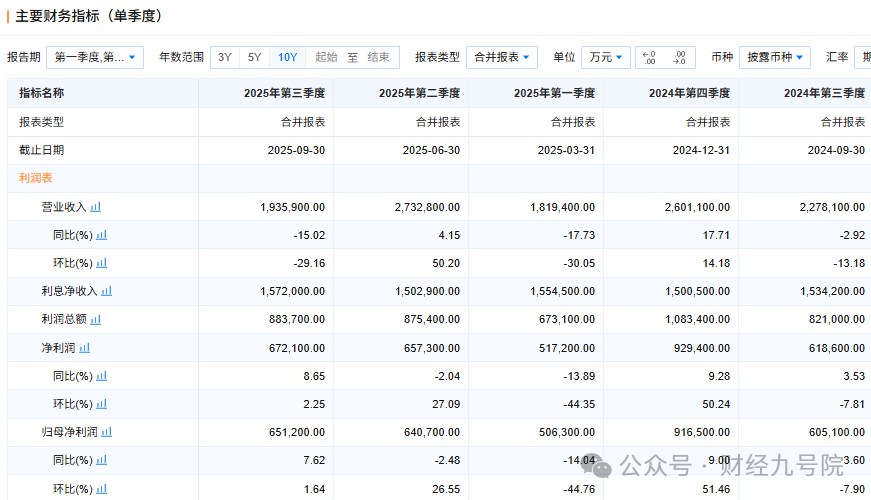Click the chart icon next to 利润总额
The image size is (871, 500).
tap(96, 319)
